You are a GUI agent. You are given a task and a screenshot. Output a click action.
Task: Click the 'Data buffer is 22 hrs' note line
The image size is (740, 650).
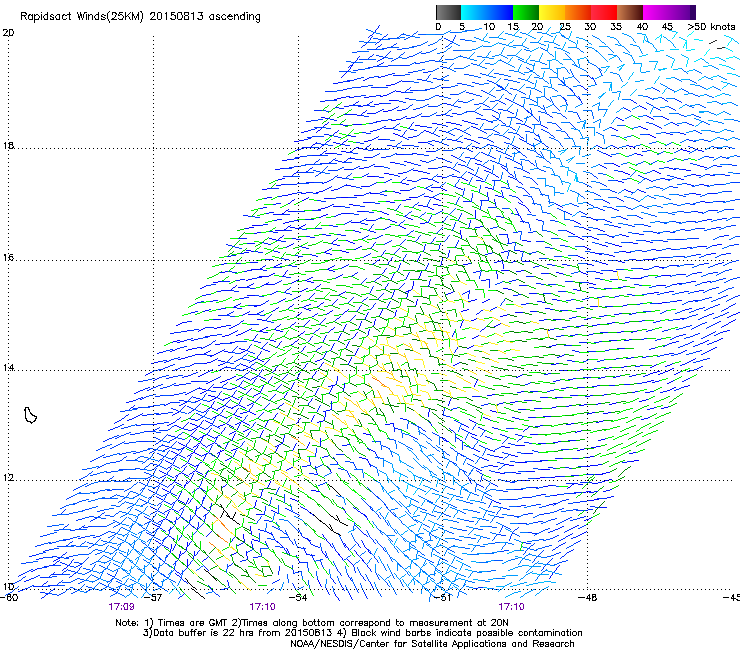coord(362,633)
